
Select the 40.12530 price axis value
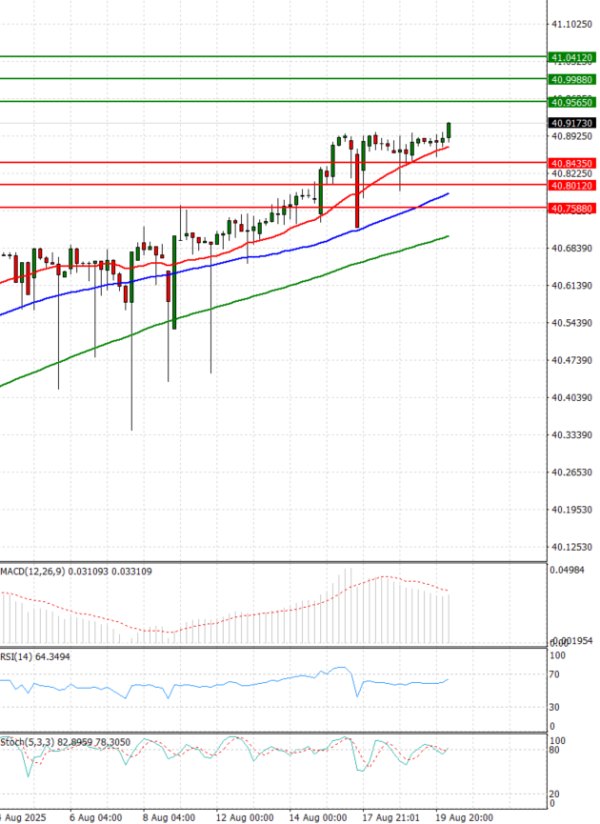(570, 547)
